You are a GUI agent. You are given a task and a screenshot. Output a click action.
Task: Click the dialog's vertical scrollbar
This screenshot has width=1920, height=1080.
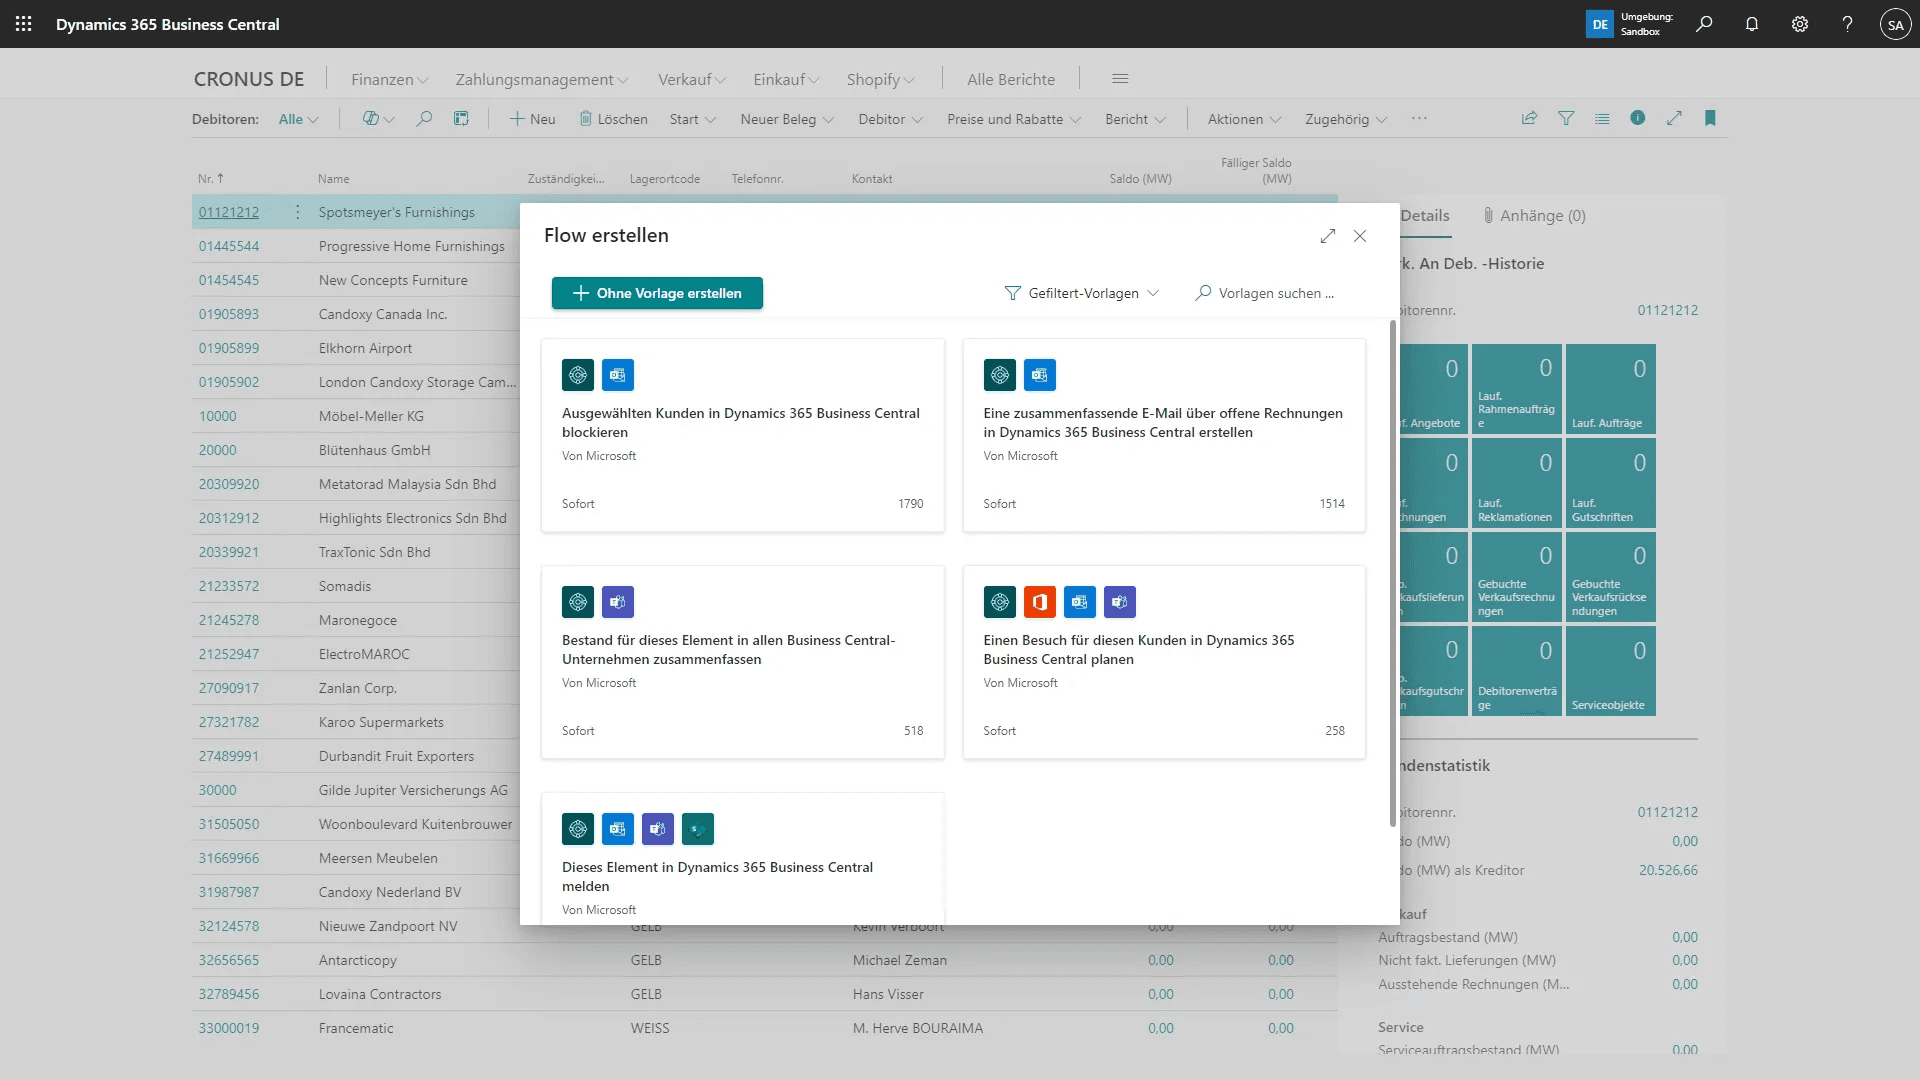(1392, 572)
